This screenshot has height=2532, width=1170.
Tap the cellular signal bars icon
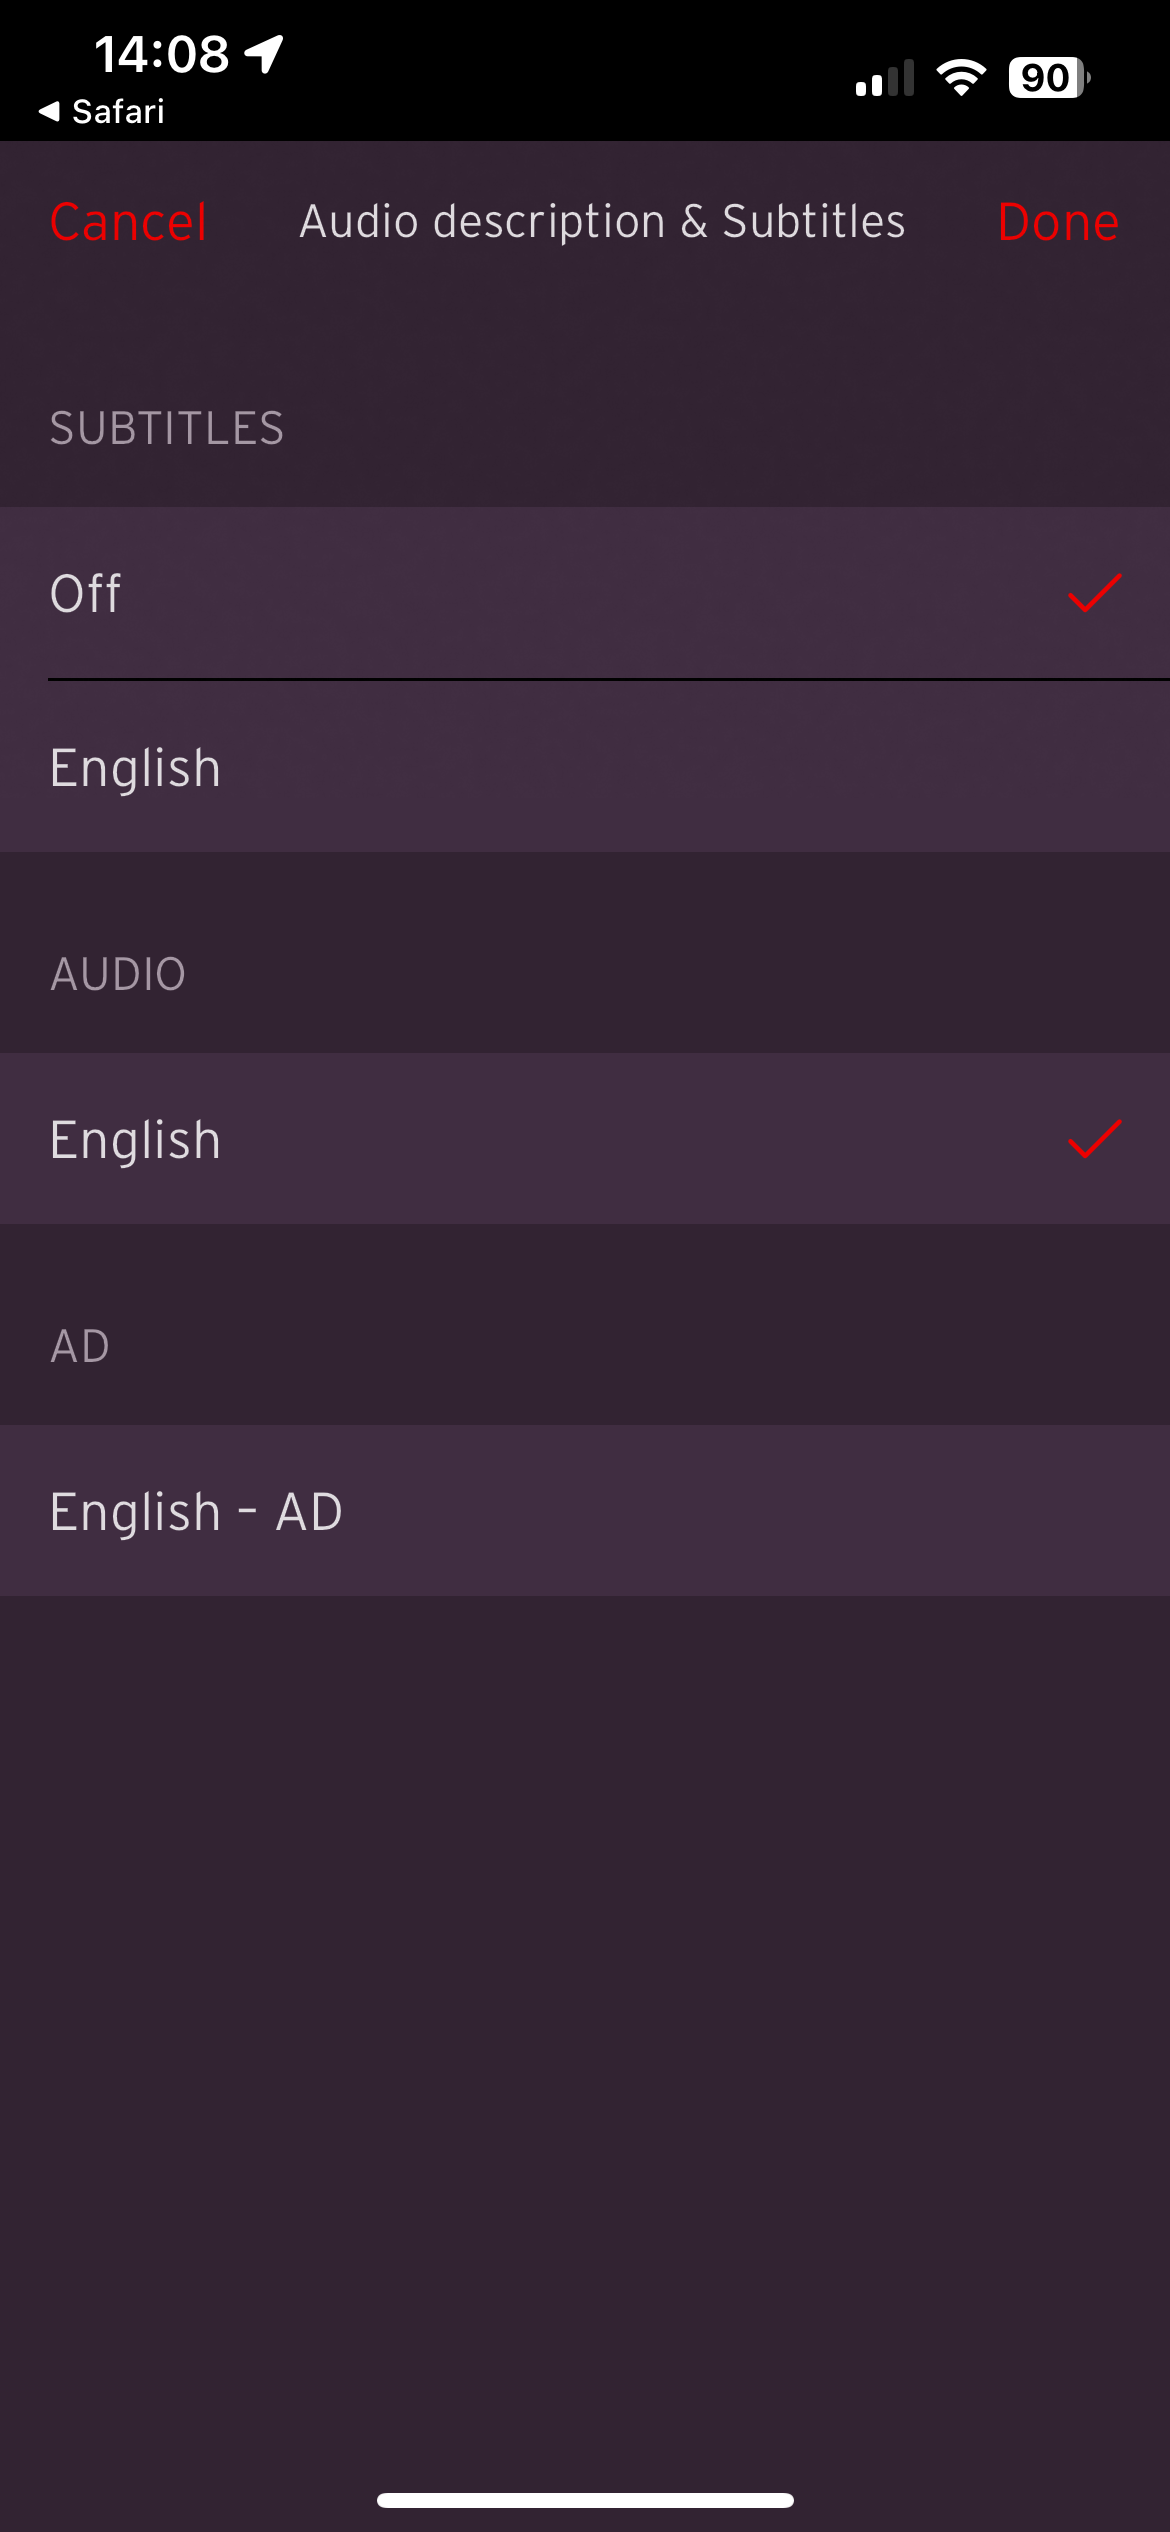(885, 78)
